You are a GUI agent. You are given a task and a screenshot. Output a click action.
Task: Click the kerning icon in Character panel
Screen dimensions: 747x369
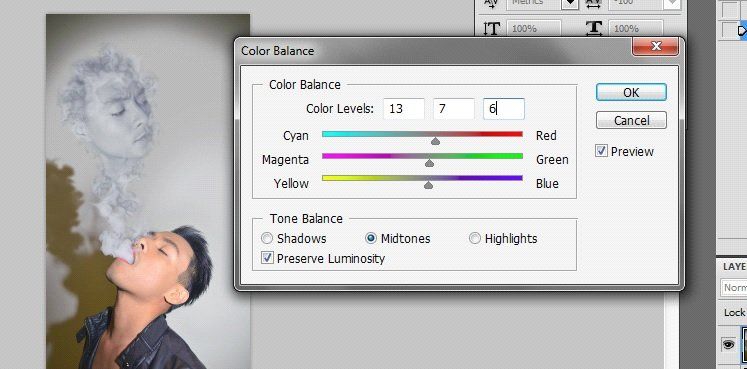[491, 3]
